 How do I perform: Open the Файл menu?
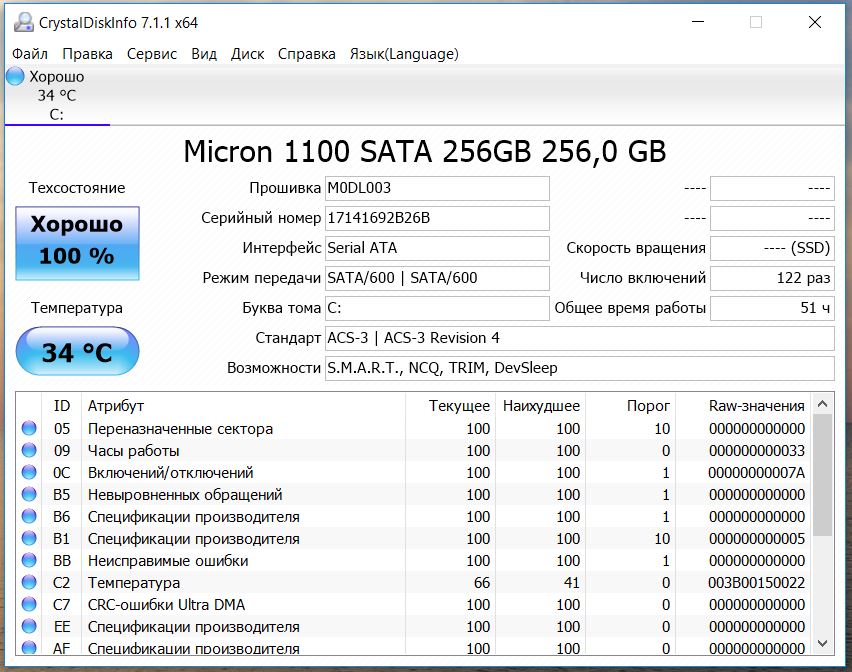(30, 54)
